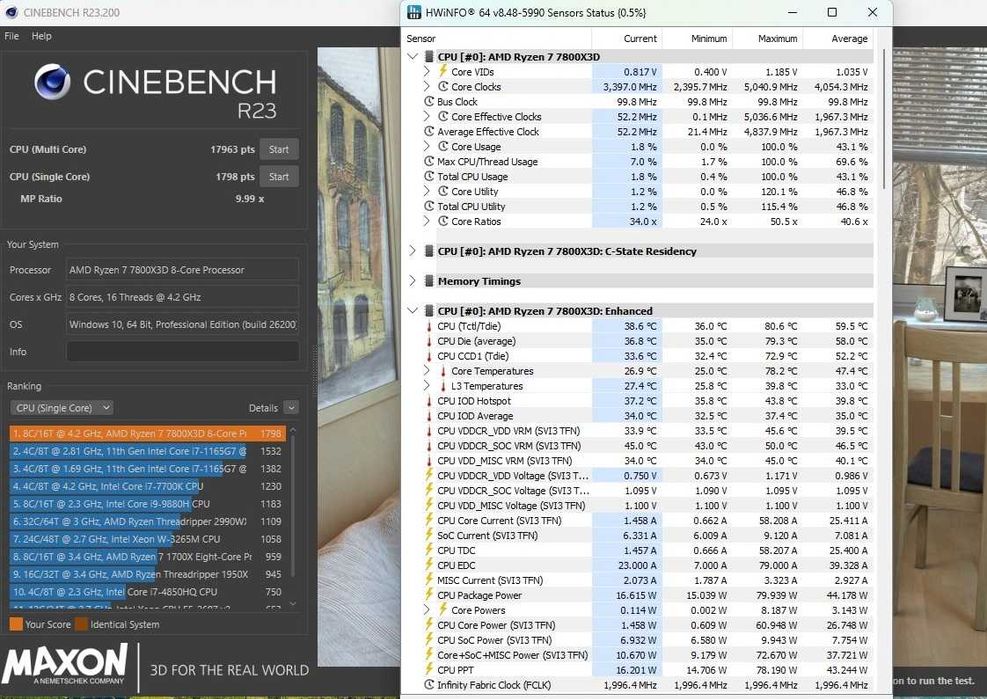Click the HWiNFO sensor list vertical scrollbar
The height and width of the screenshot is (699, 987).
point(883,118)
